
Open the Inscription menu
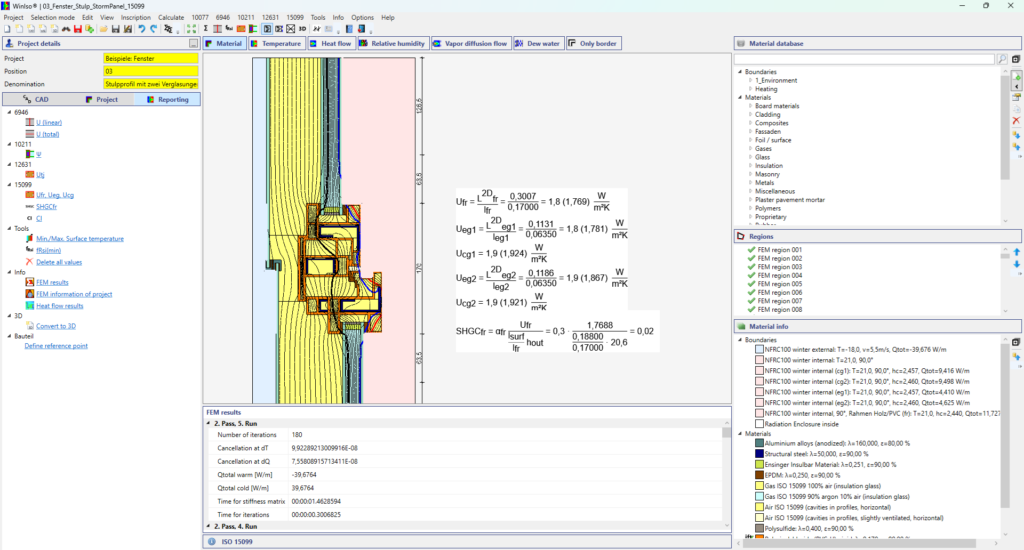(x=136, y=18)
